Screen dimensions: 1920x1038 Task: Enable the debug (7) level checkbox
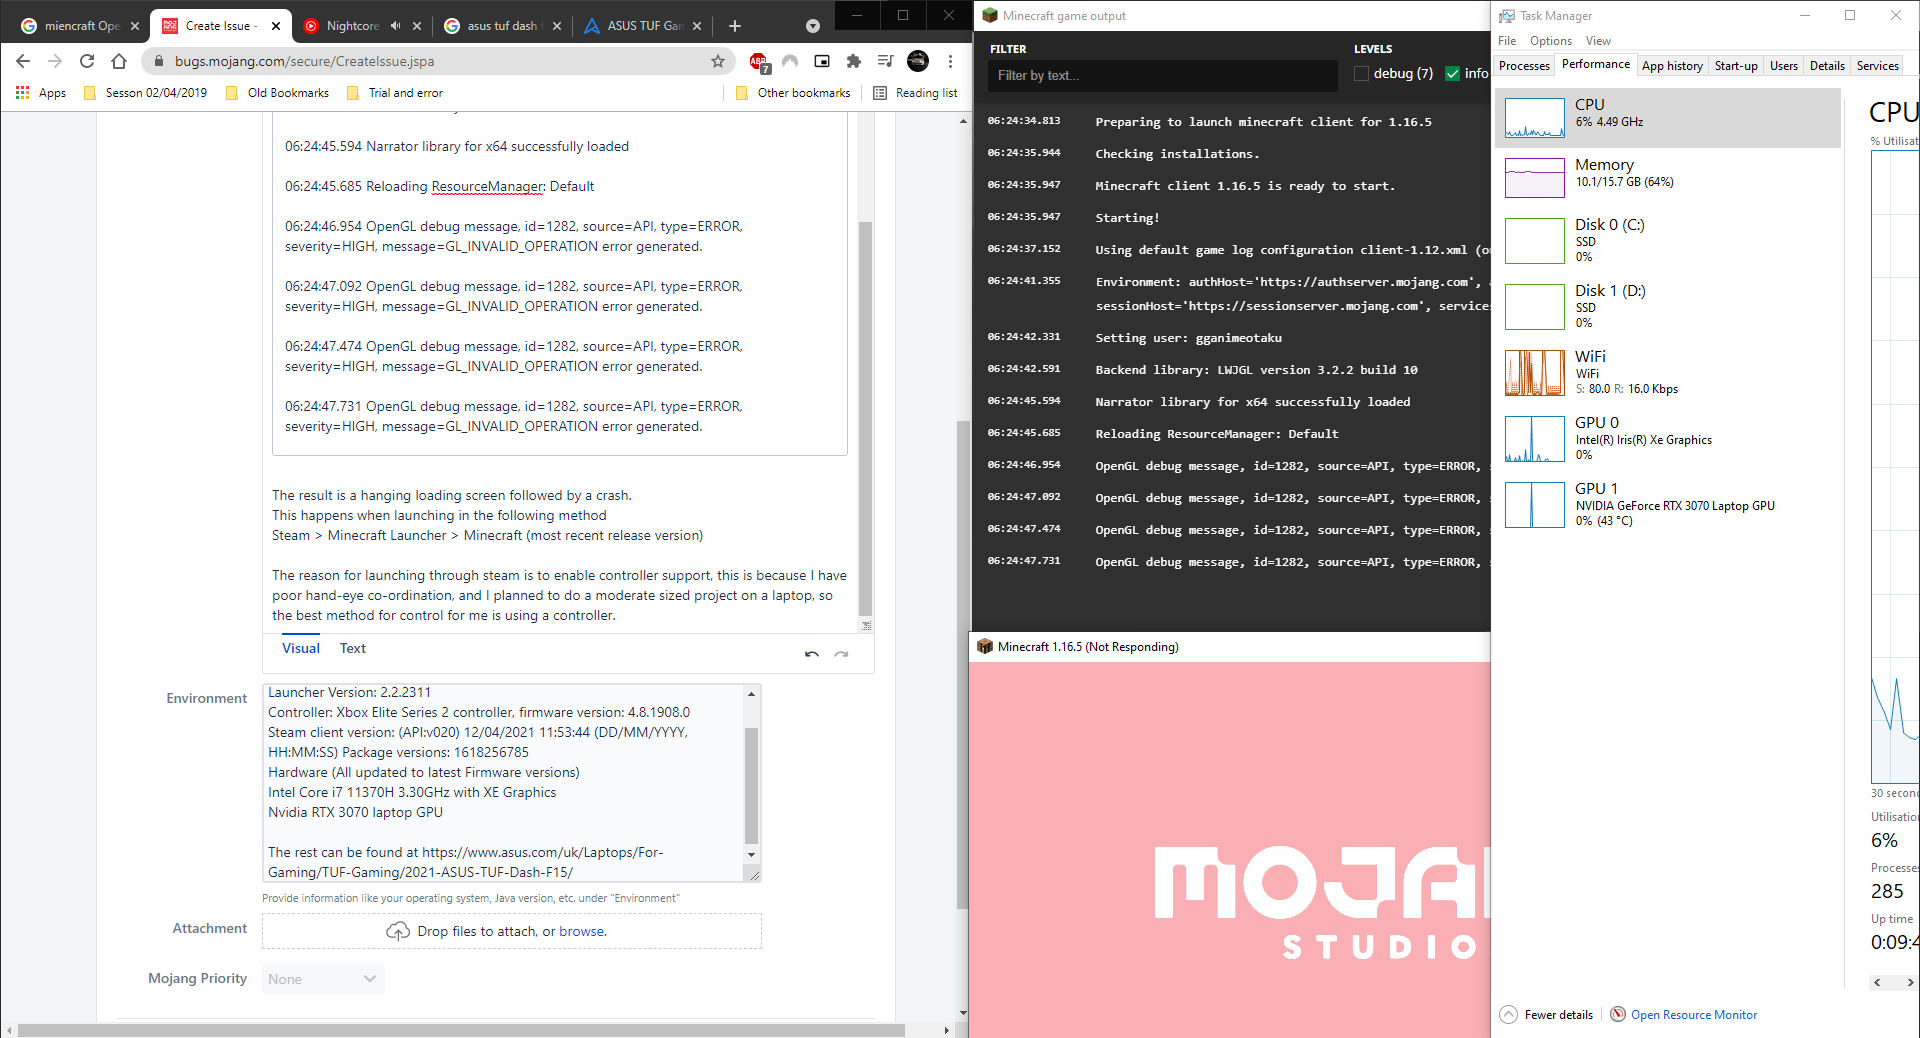1361,74
